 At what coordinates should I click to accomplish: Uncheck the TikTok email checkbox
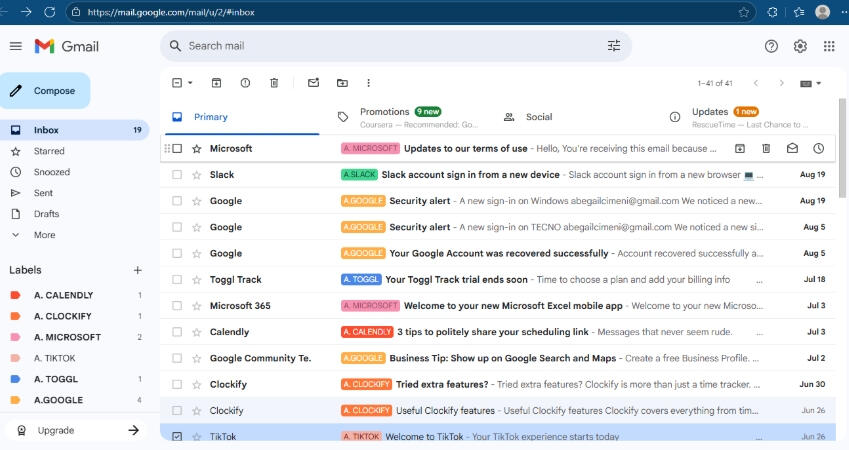click(177, 436)
